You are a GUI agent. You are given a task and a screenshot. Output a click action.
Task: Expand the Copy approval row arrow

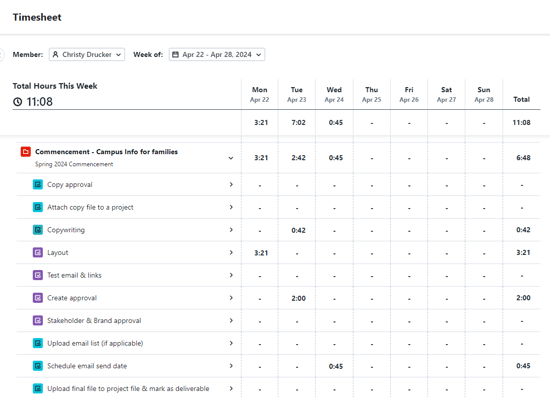tap(231, 184)
